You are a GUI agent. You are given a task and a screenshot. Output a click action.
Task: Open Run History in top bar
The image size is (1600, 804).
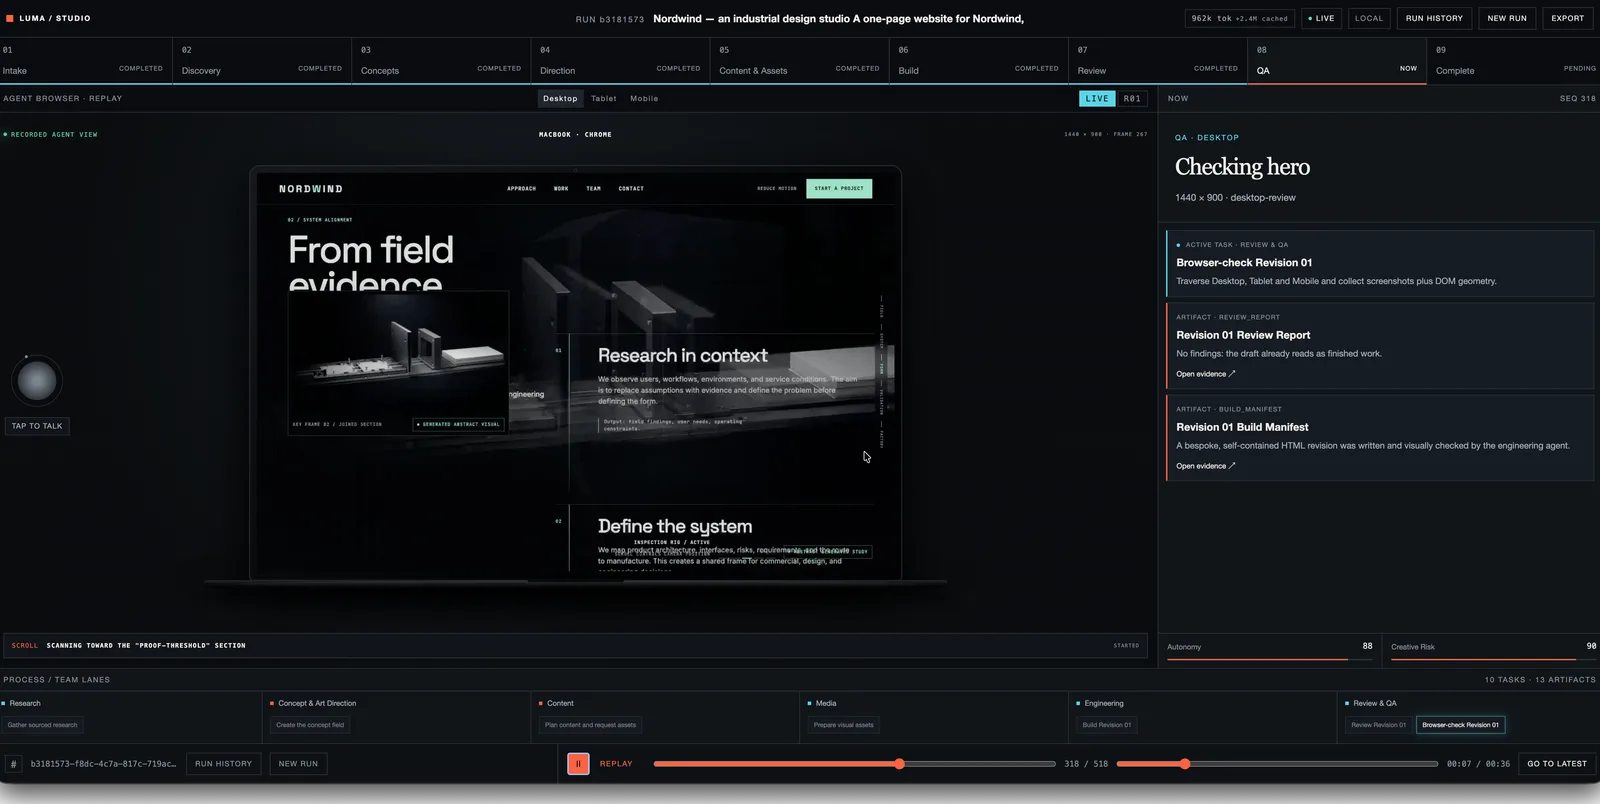point(1434,18)
